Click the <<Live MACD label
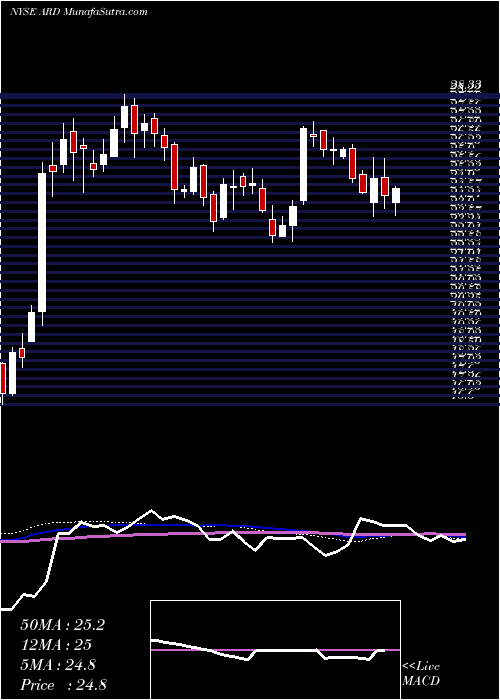 (421, 674)
